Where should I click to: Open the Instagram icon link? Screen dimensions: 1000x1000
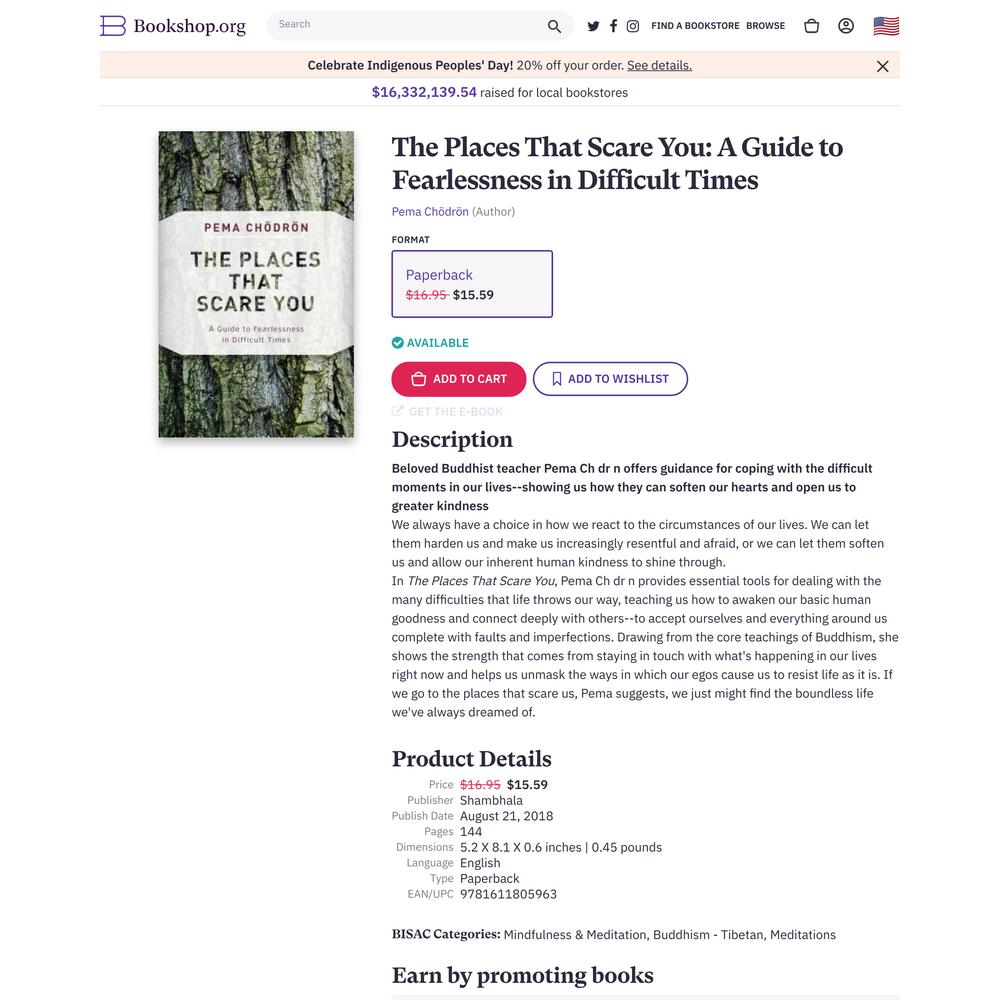point(633,26)
